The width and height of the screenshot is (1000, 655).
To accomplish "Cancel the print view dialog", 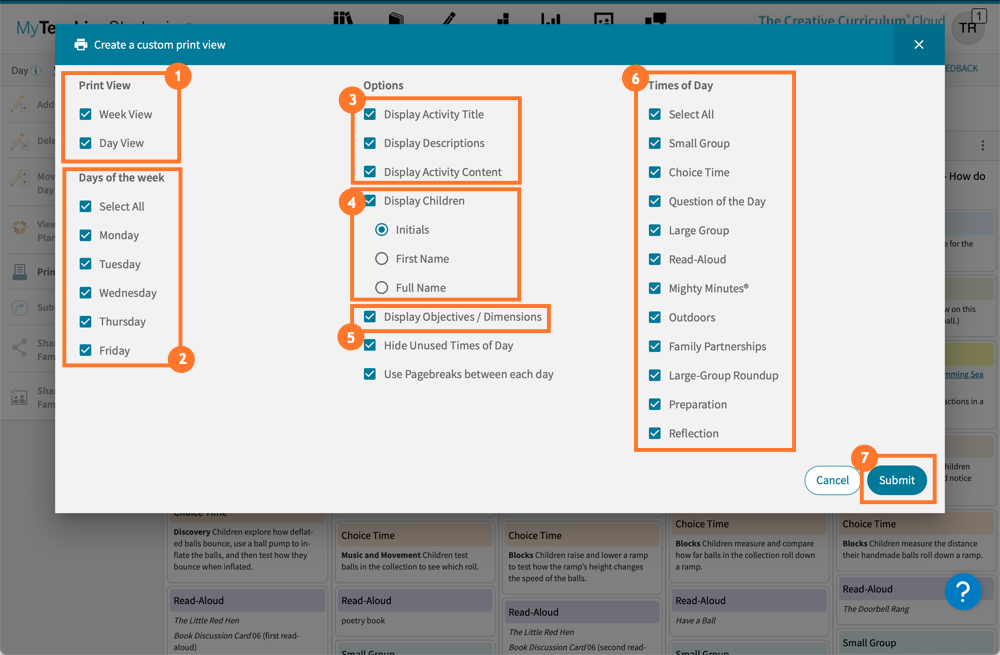I will 832,480.
